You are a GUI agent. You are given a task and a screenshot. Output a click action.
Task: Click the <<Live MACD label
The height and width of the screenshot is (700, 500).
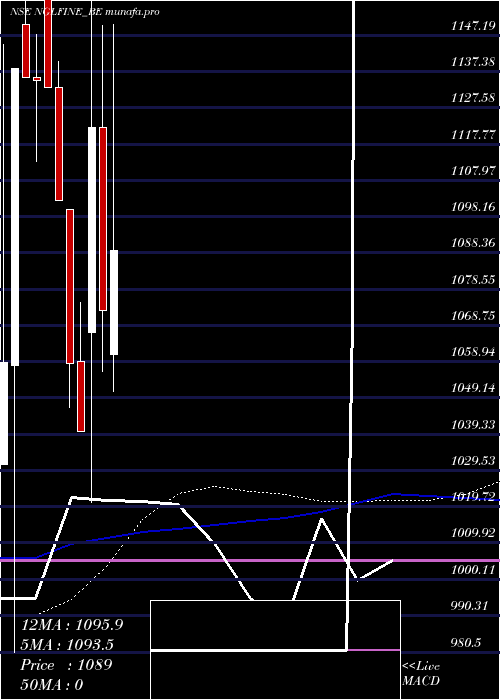pos(421,673)
